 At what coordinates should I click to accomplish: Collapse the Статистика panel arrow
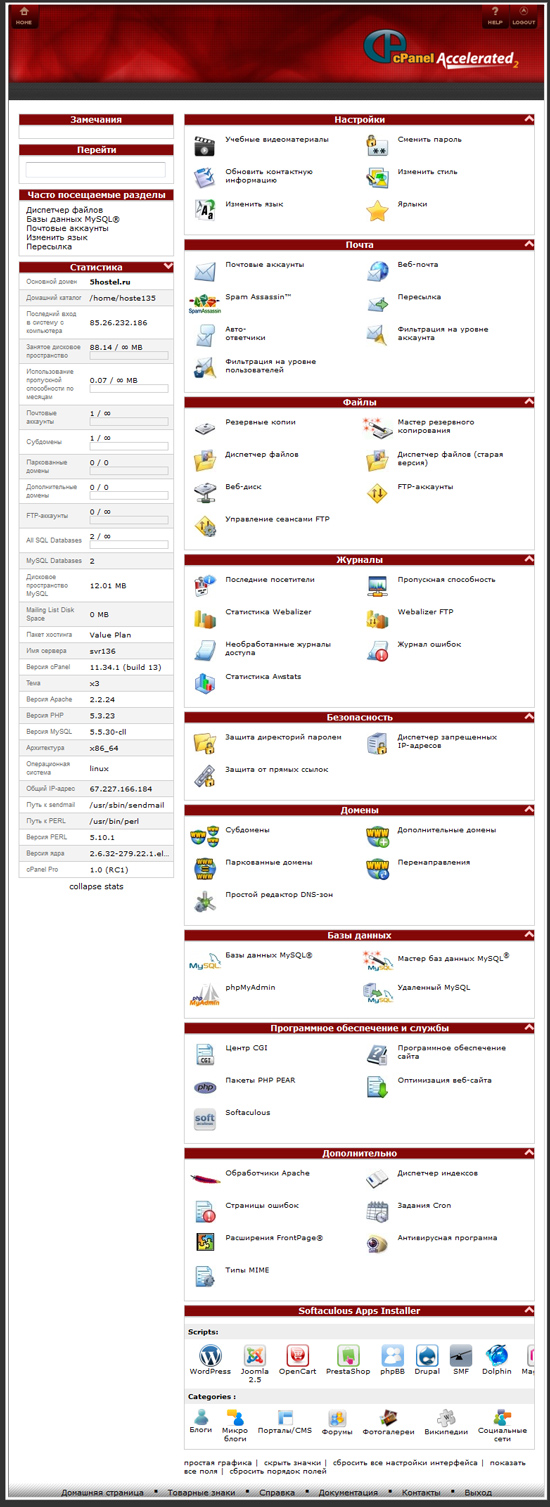pos(168,267)
